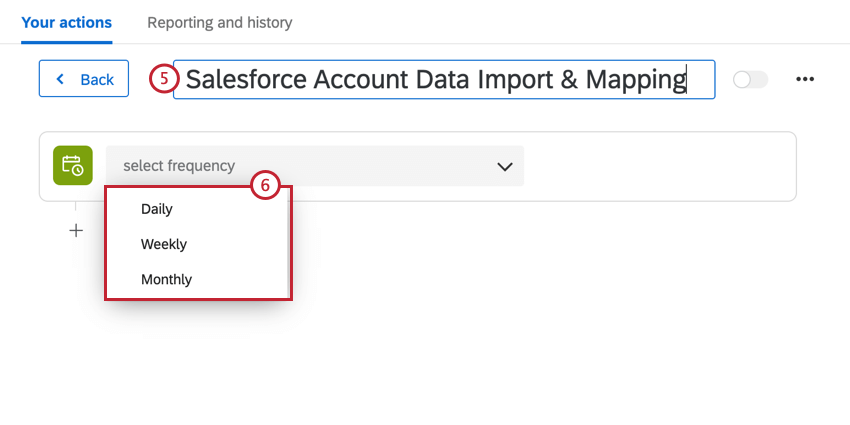Open the three-dot more options menu
The height and width of the screenshot is (425, 850).
click(805, 79)
